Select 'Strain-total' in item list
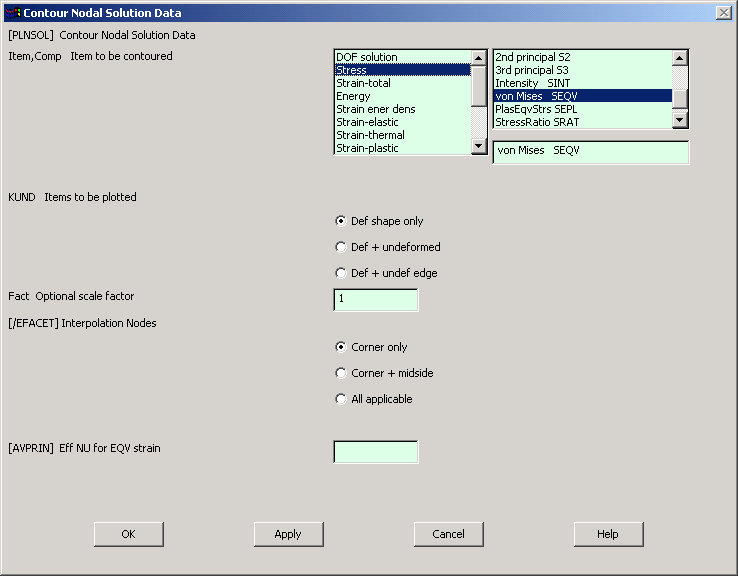The image size is (738, 576). click(x=403, y=83)
